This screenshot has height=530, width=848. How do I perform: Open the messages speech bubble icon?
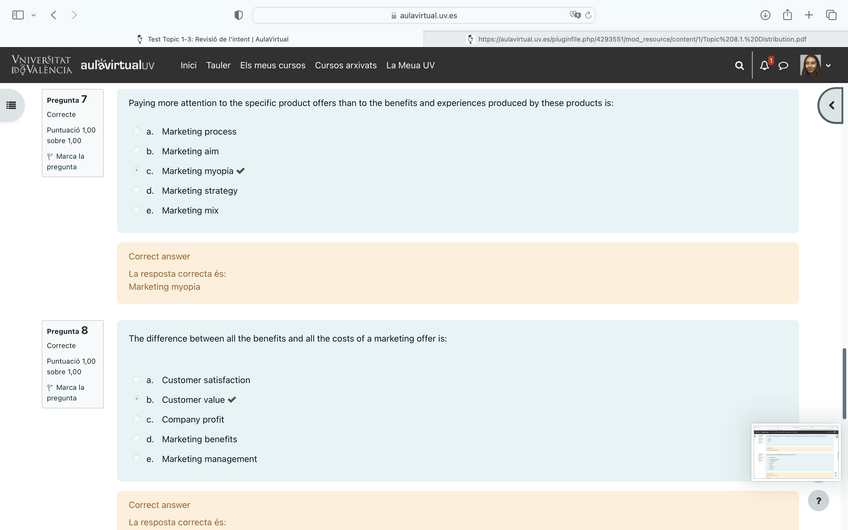pyautogui.click(x=784, y=66)
